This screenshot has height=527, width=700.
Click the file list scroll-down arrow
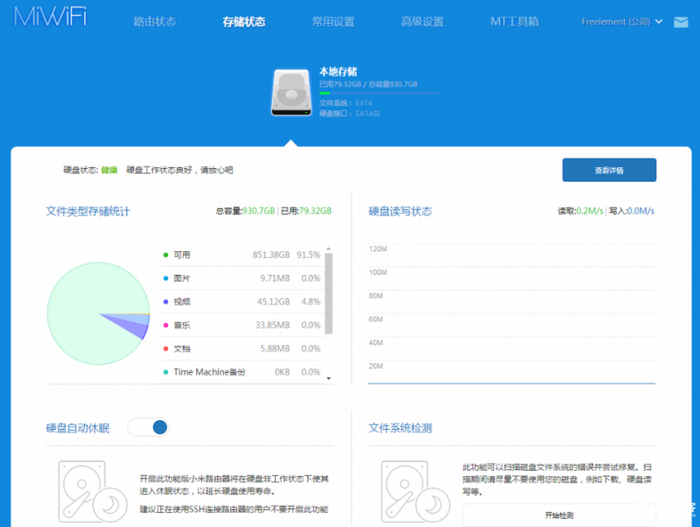328,378
